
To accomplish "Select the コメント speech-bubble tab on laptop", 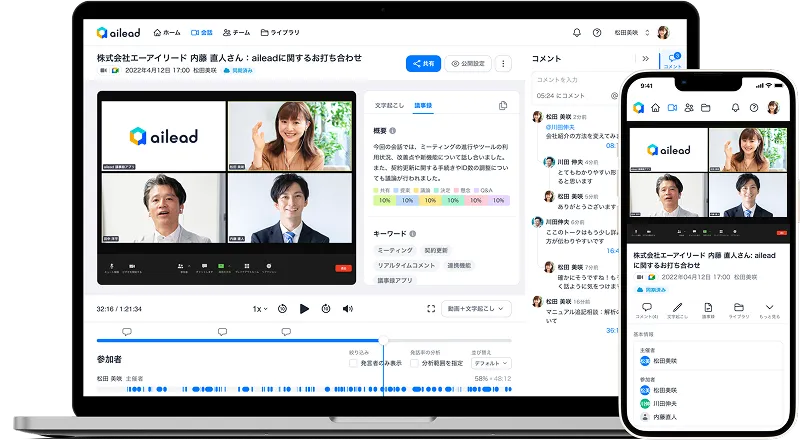I will tap(673, 60).
